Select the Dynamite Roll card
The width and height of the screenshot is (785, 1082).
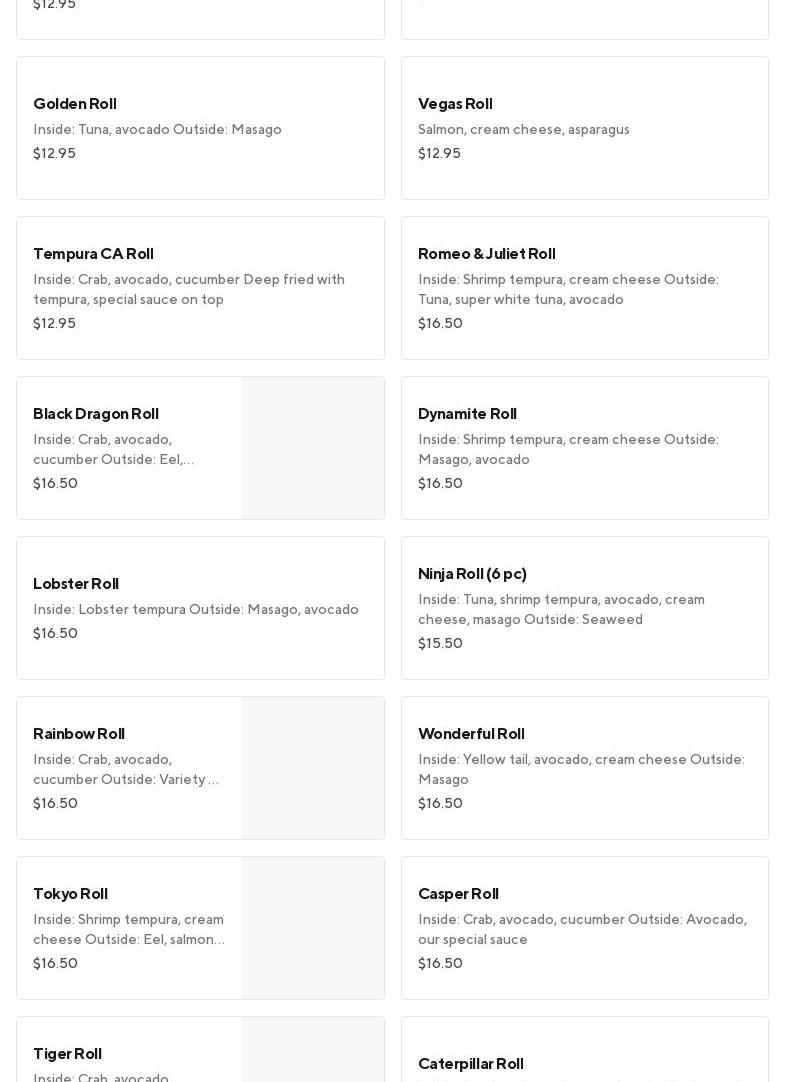tap(584, 448)
